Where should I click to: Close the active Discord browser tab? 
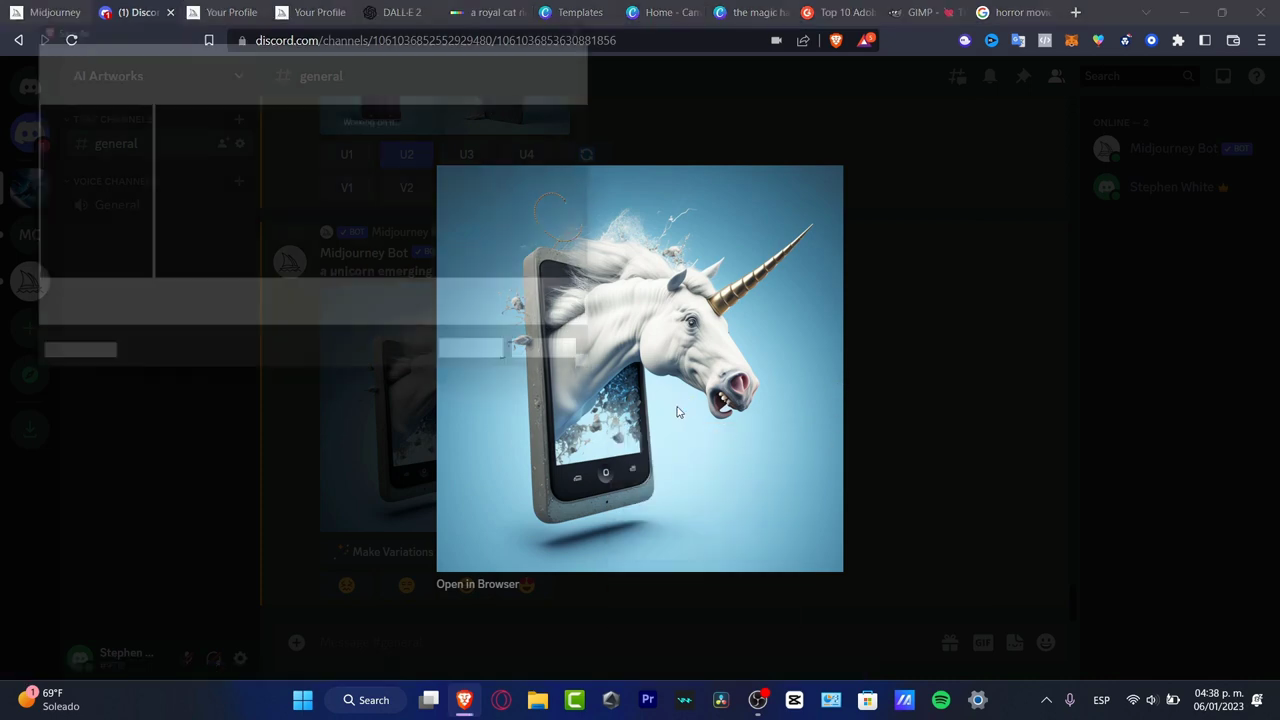pos(170,12)
